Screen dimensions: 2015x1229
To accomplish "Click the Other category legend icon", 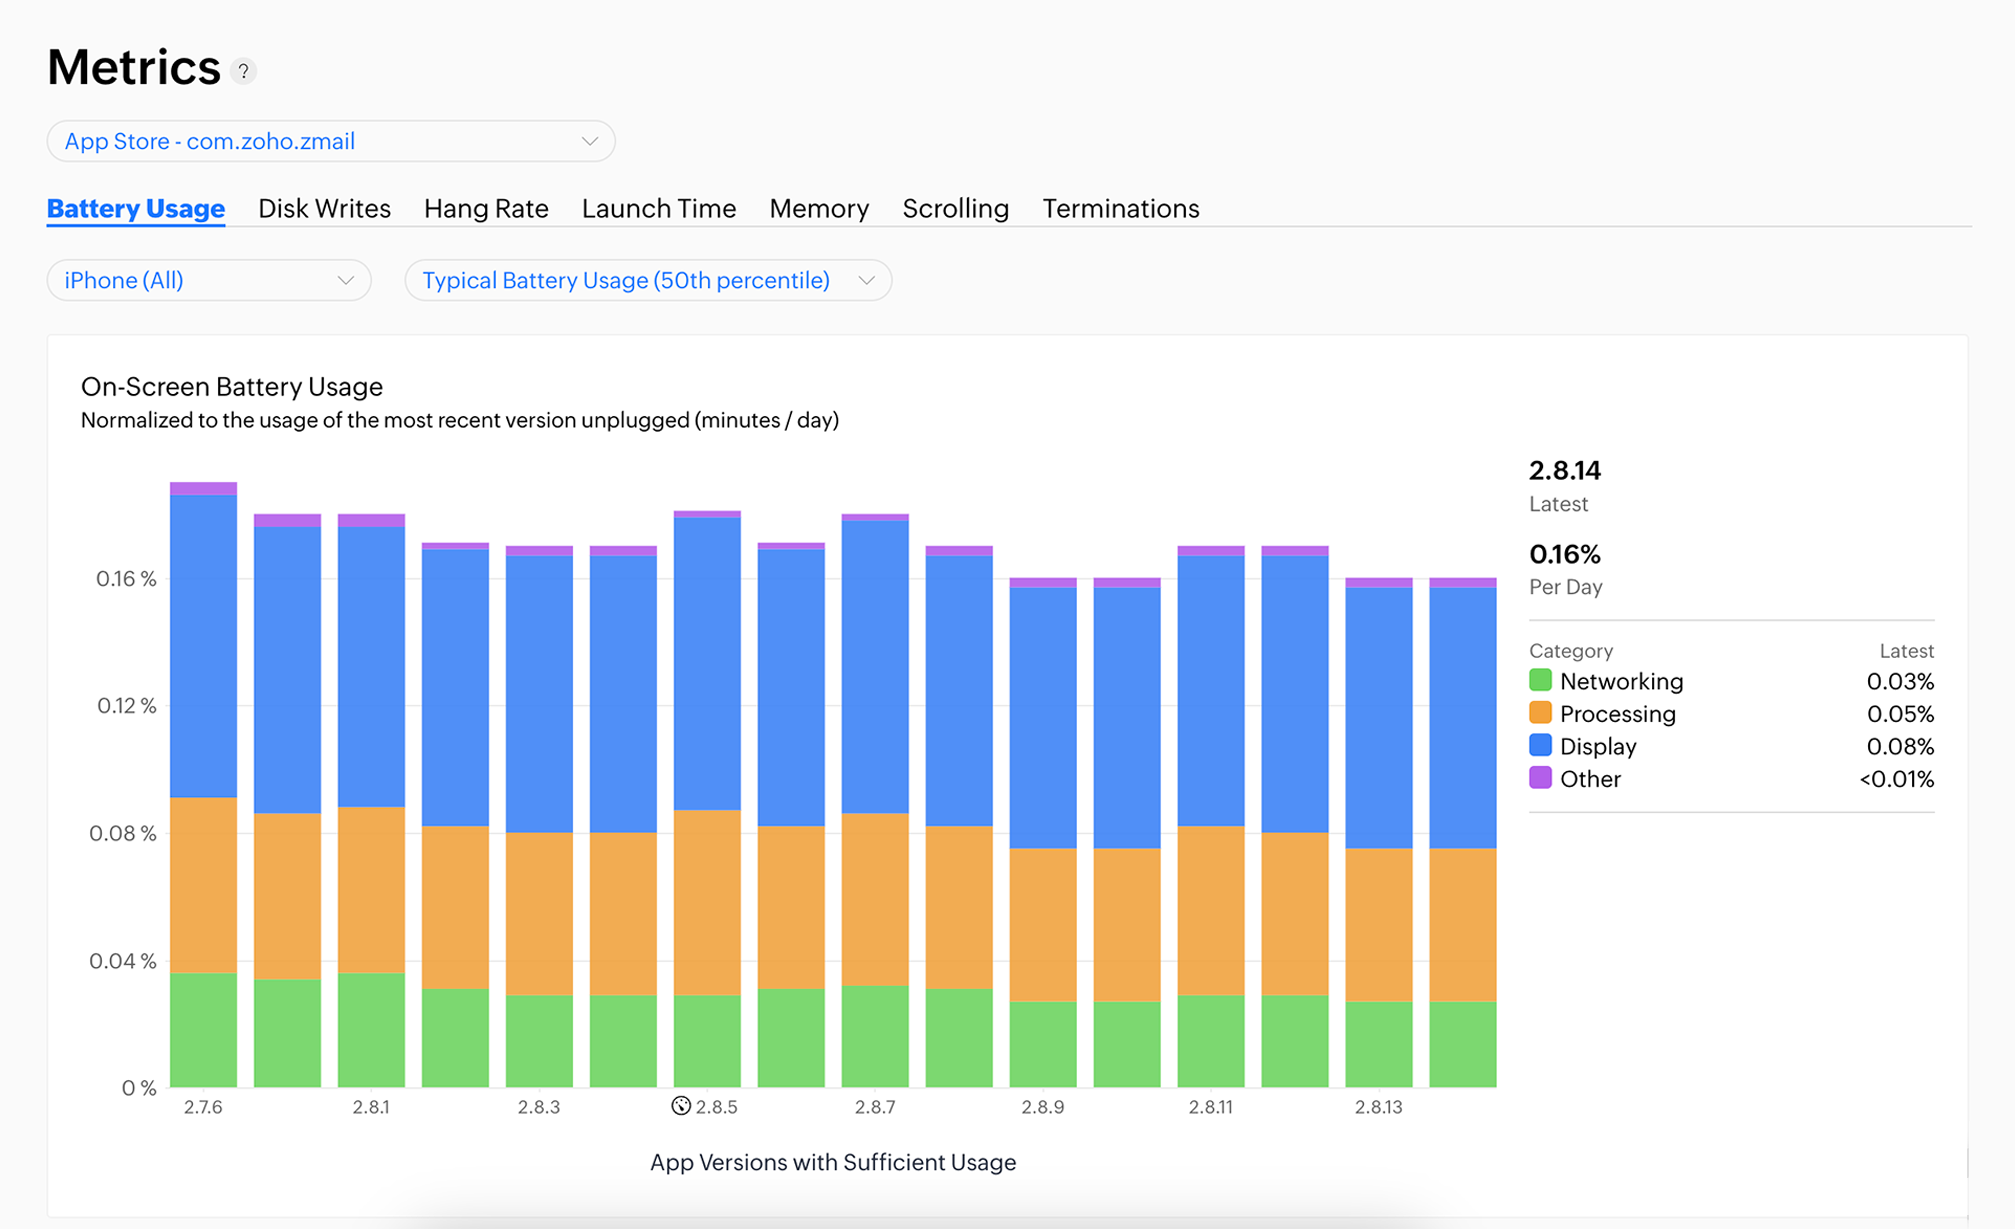I will click(1537, 781).
